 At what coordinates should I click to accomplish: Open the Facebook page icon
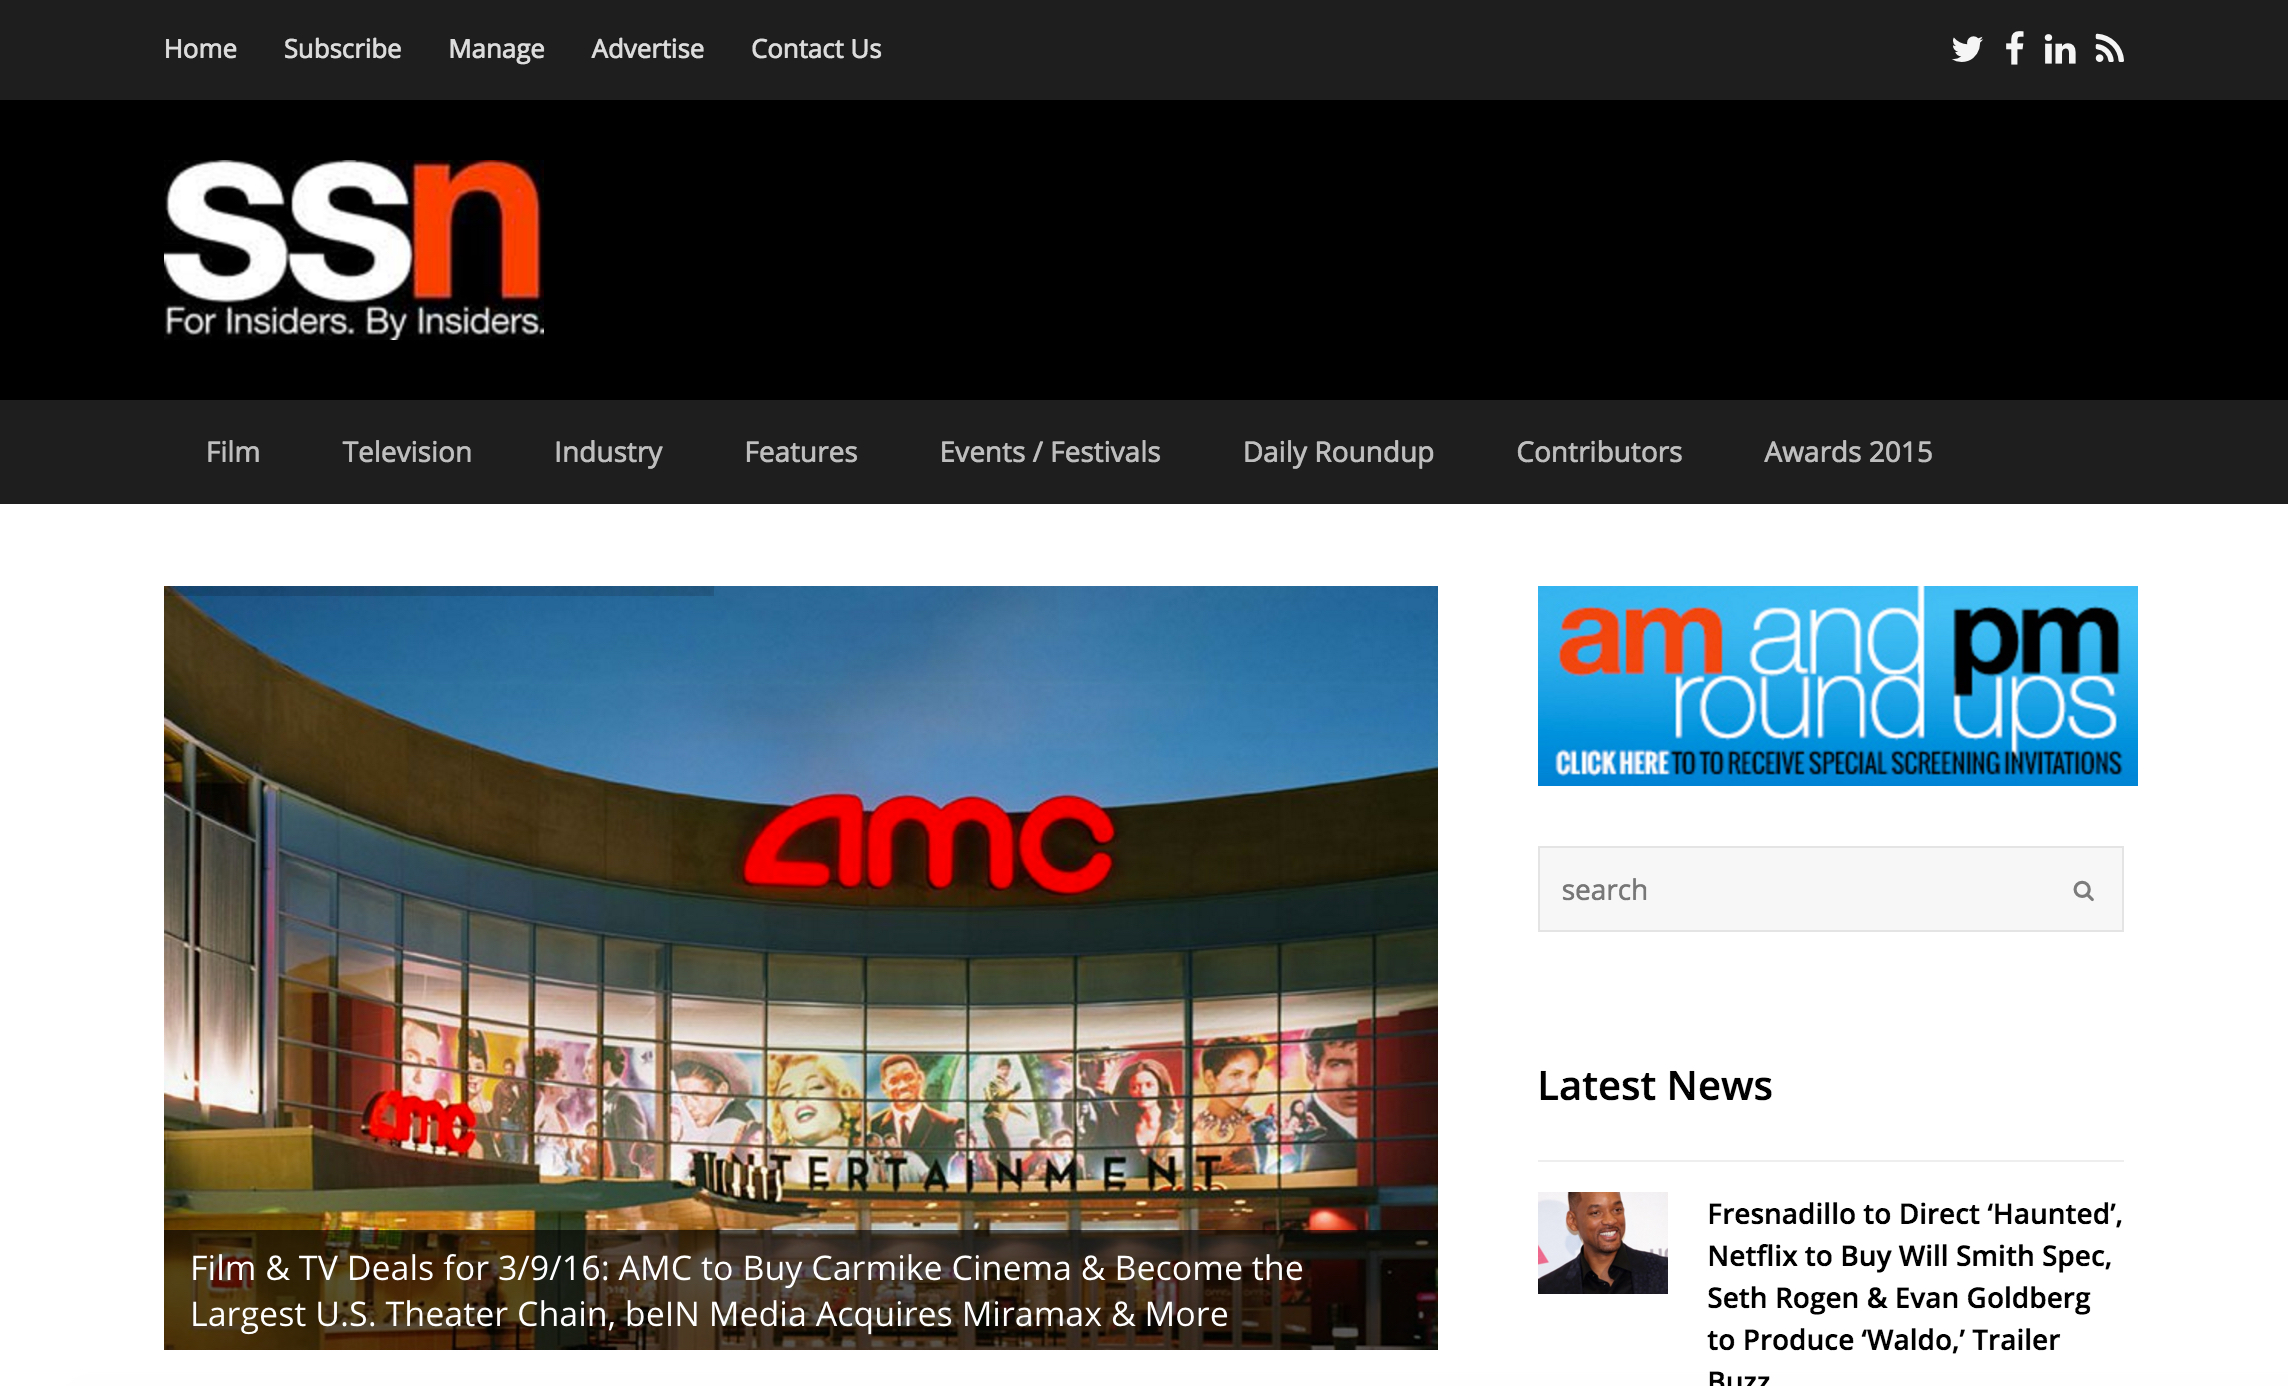pos(2014,48)
